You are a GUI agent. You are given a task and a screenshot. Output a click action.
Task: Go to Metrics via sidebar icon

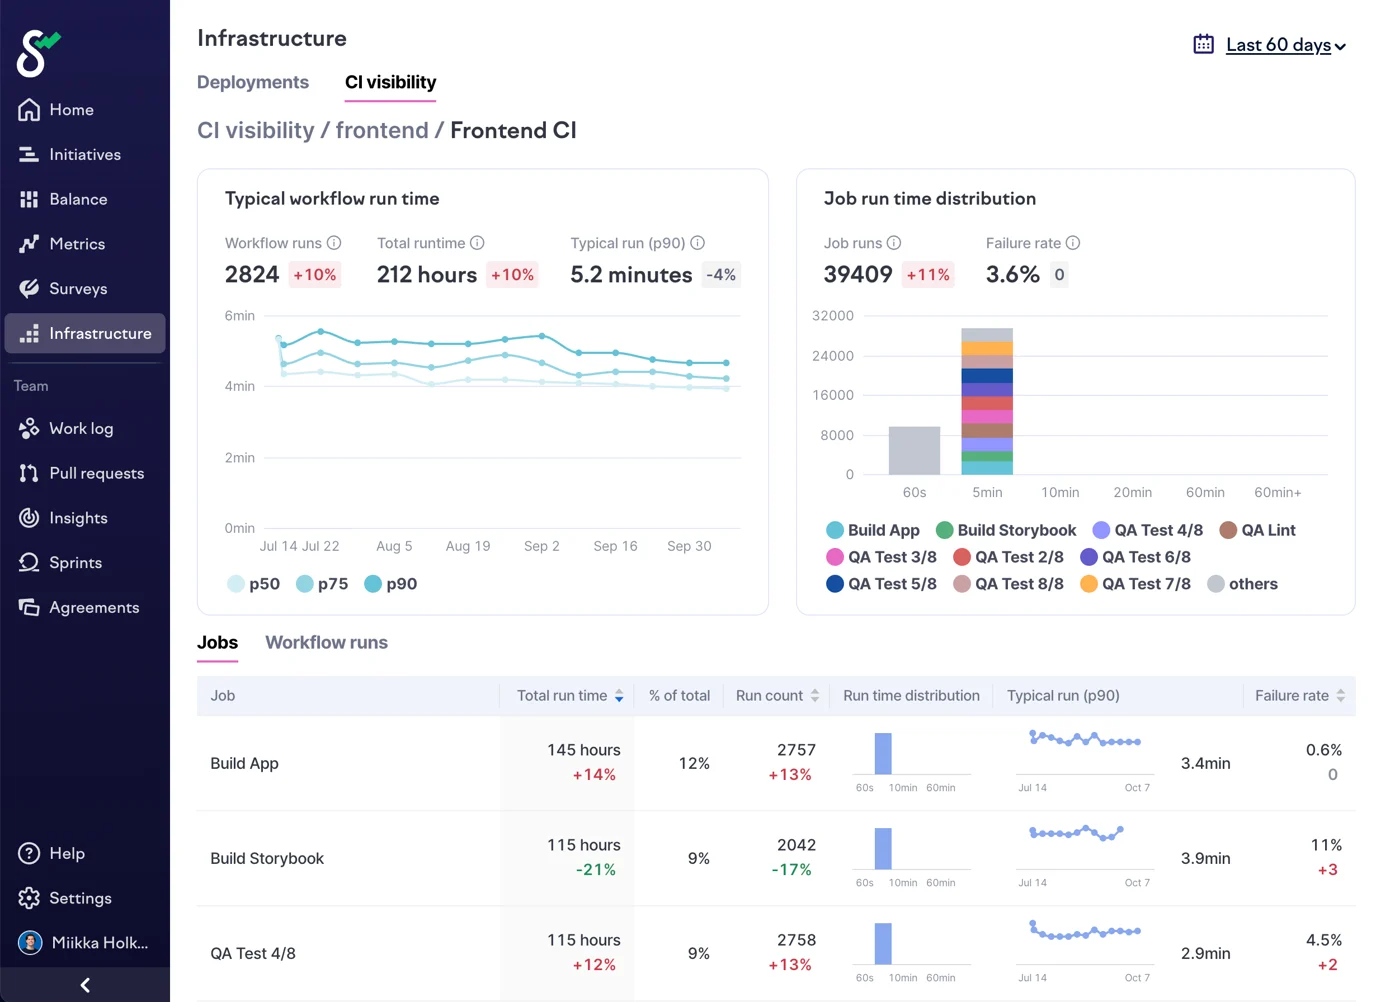pyautogui.click(x=29, y=244)
